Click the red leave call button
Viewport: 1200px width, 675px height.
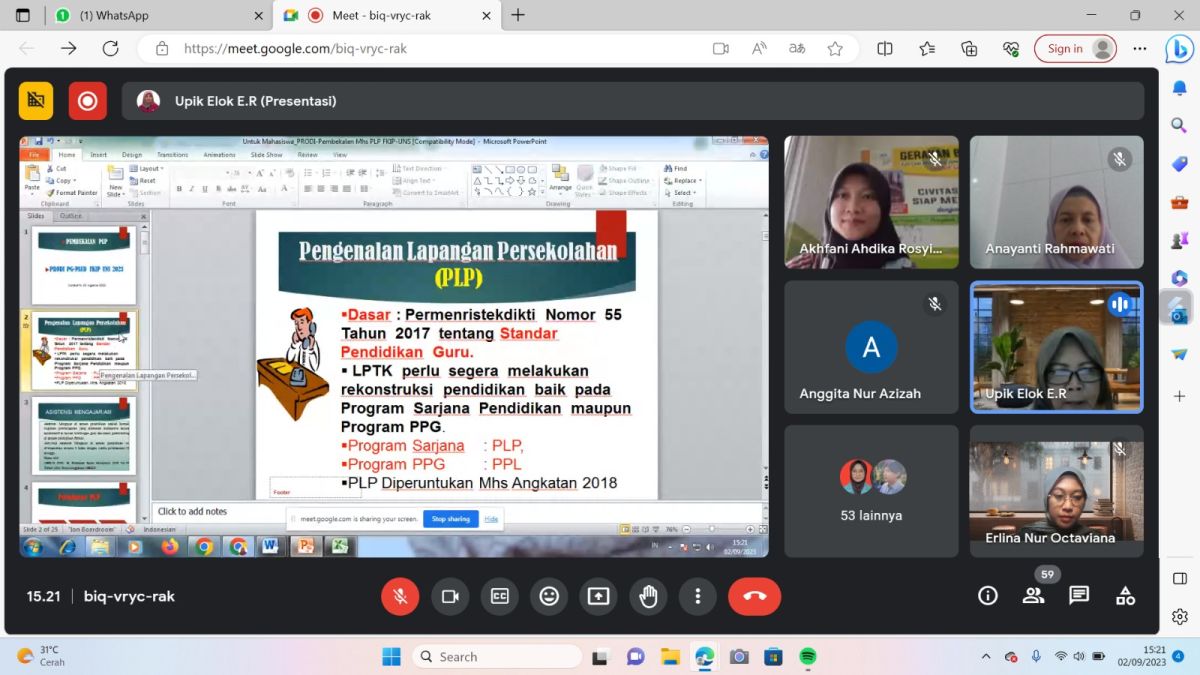tap(754, 596)
